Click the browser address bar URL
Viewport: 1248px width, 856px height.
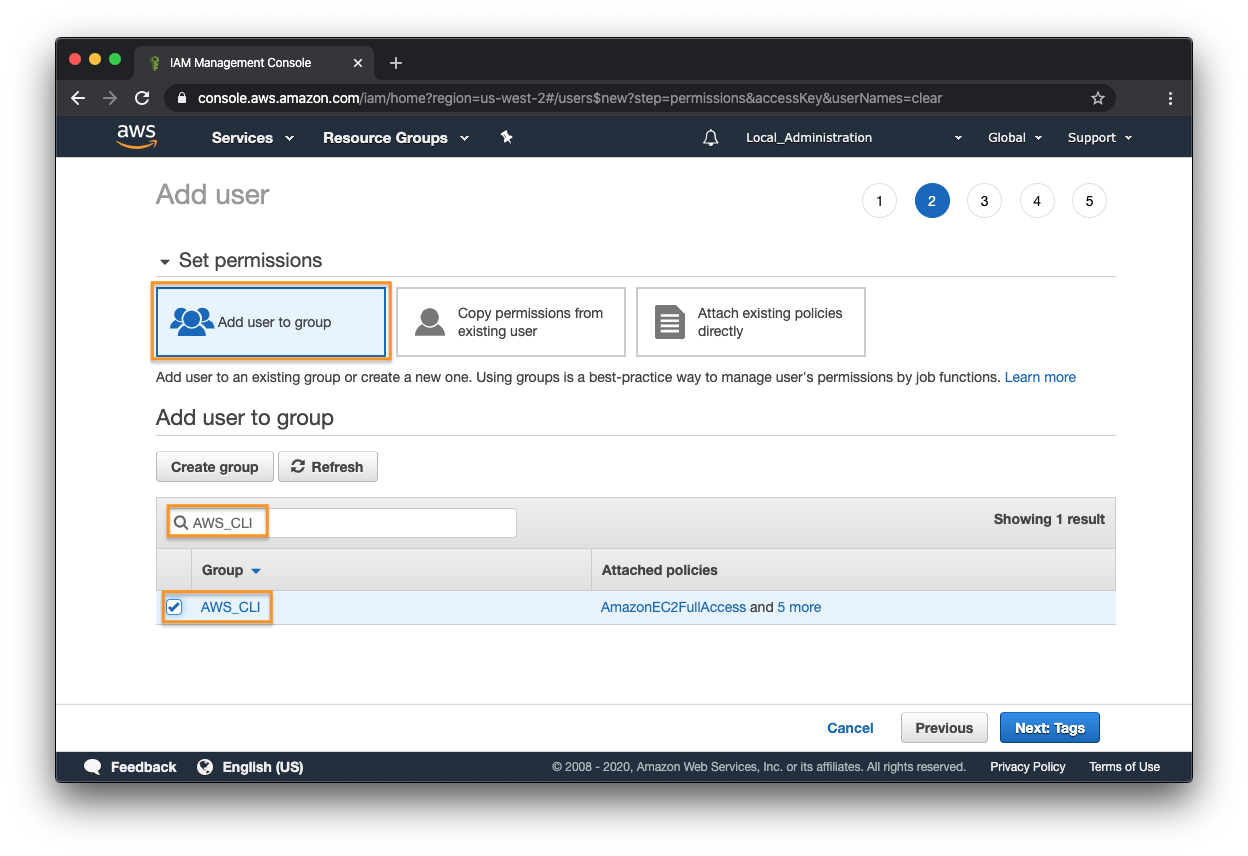(x=570, y=98)
